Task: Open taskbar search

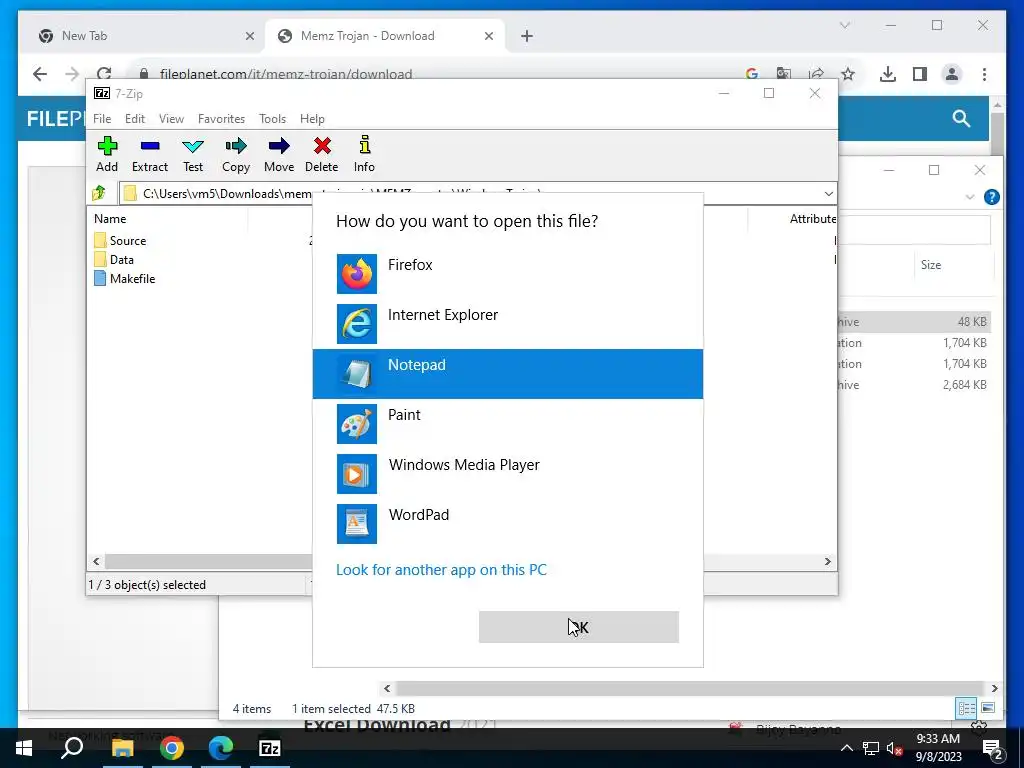Action: 72,748
